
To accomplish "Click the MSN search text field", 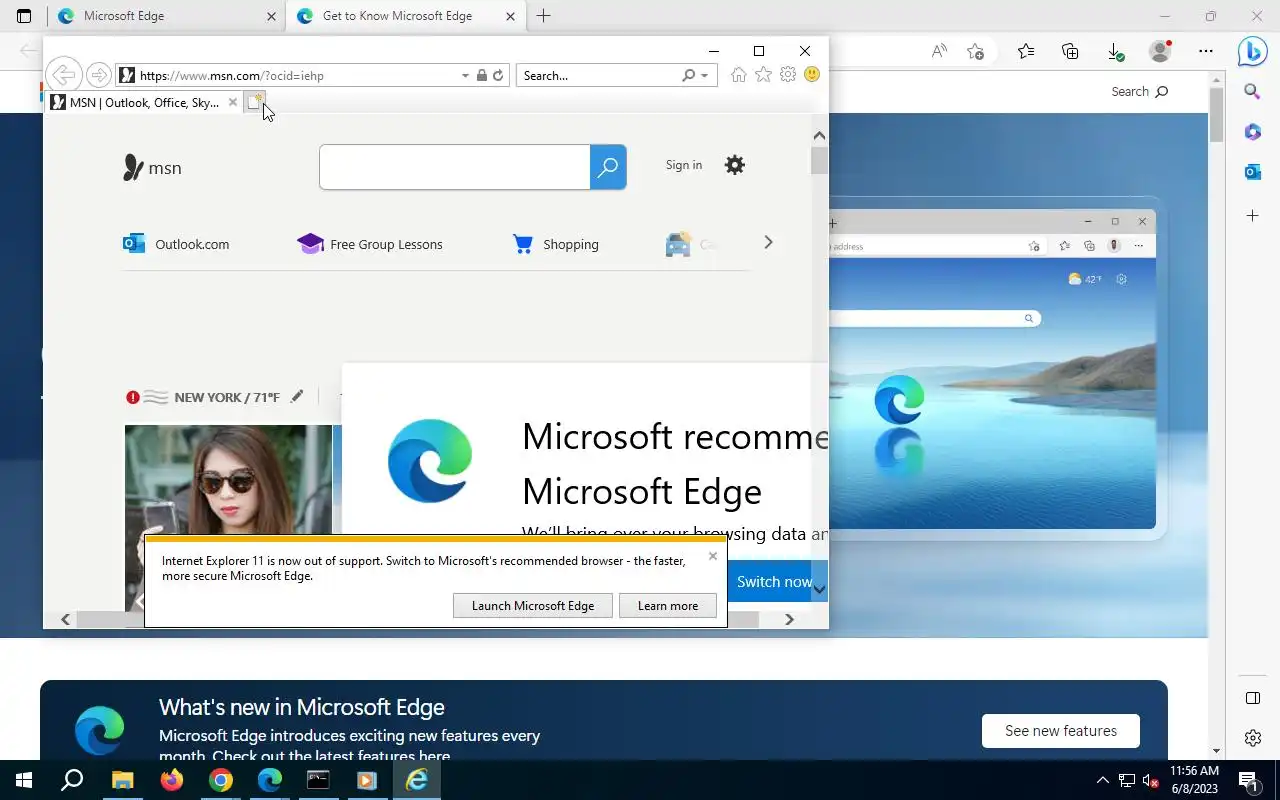I will click(455, 167).
